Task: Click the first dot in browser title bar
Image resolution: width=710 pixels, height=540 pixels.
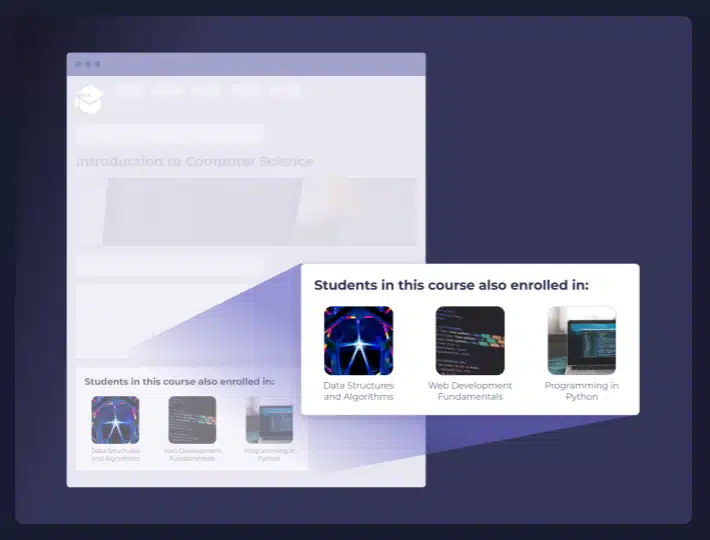Action: coord(78,64)
